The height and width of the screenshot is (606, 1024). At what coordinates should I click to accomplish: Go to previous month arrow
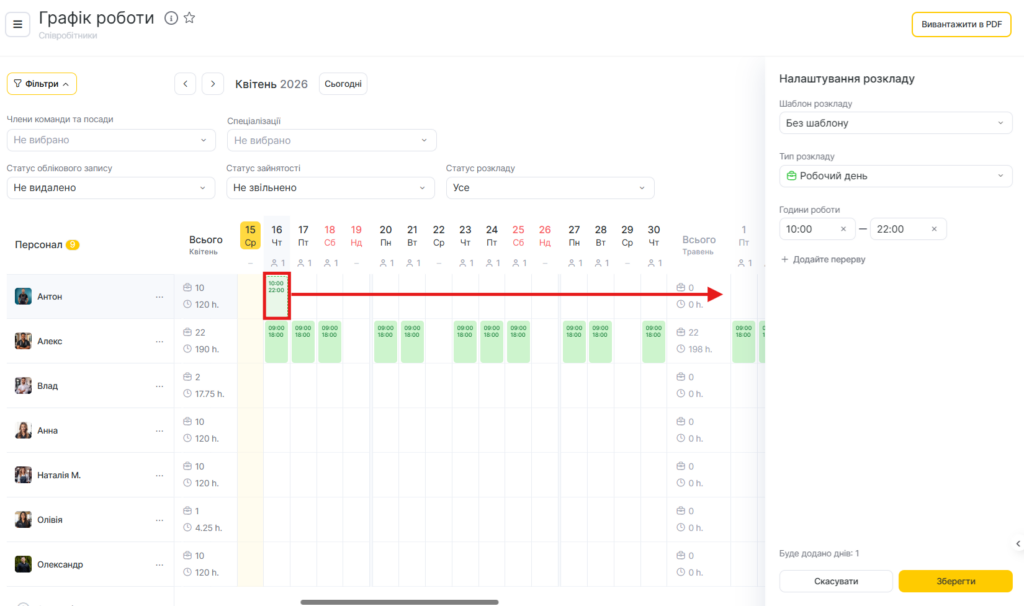click(x=185, y=84)
